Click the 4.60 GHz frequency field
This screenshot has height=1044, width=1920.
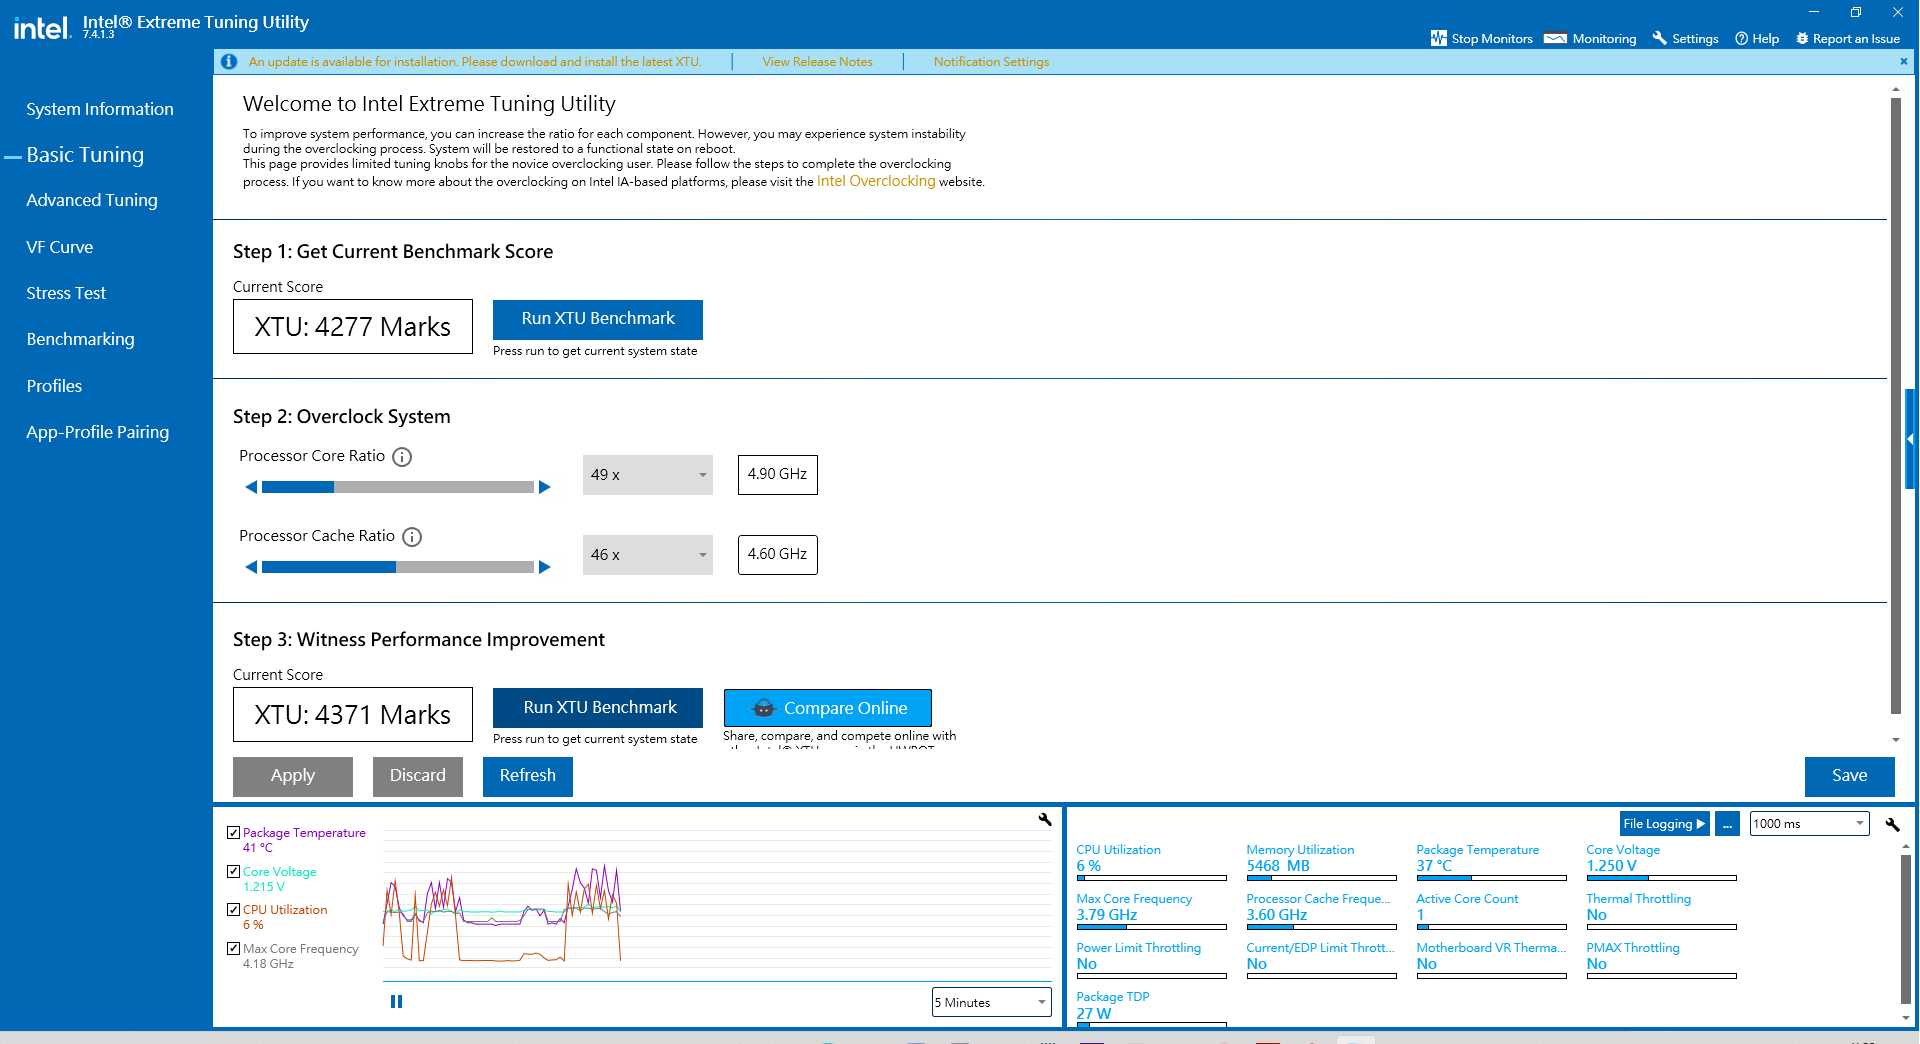click(778, 555)
